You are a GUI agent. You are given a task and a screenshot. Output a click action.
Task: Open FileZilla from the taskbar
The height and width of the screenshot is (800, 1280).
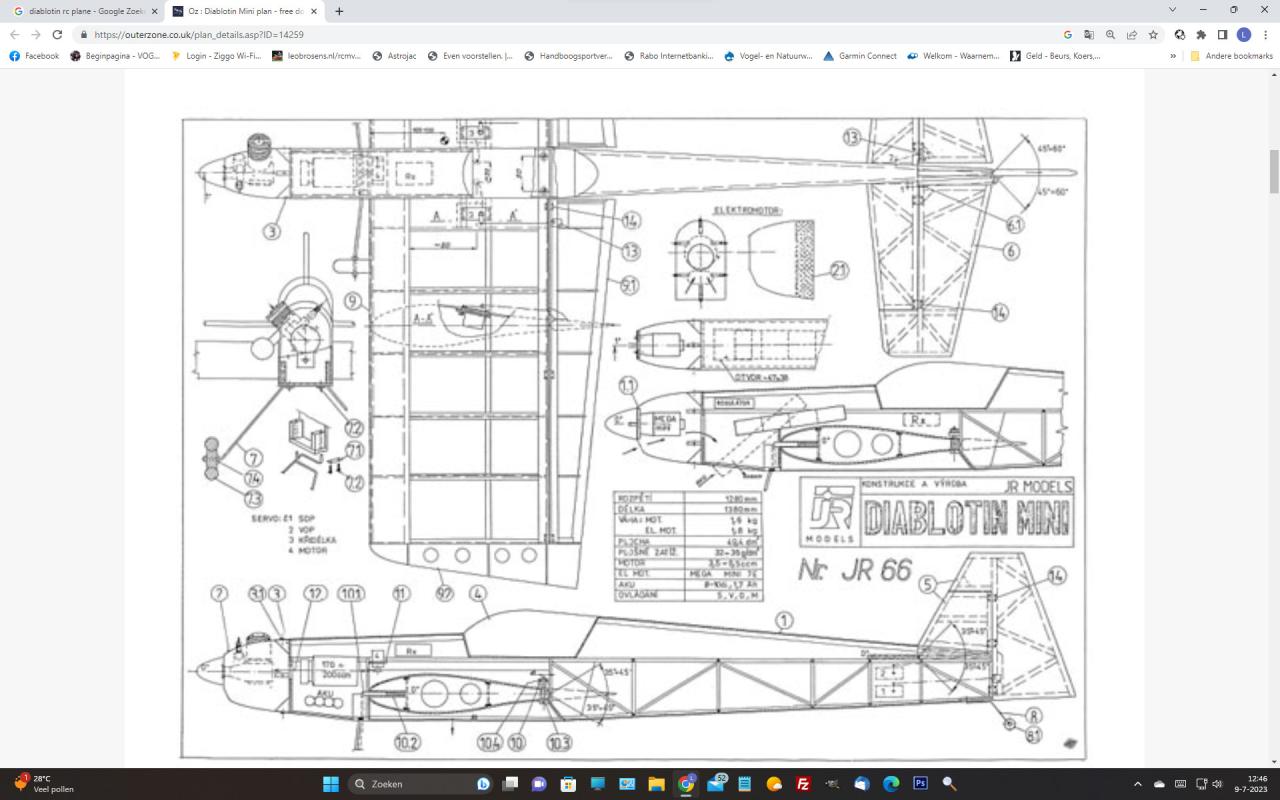[803, 784]
